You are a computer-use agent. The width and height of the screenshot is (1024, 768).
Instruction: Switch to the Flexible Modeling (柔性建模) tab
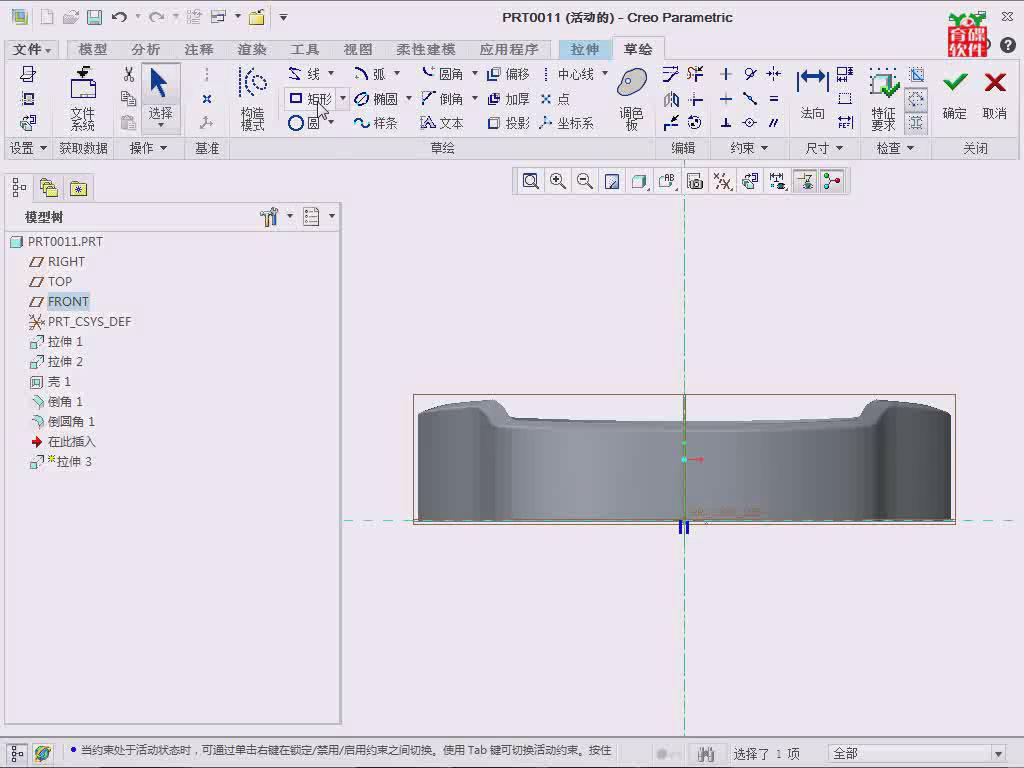click(x=426, y=49)
